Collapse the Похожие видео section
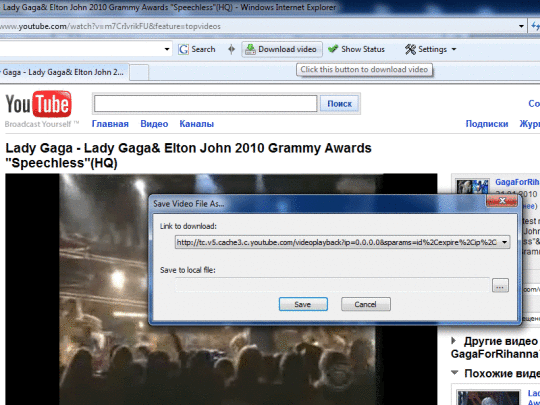 (455, 373)
